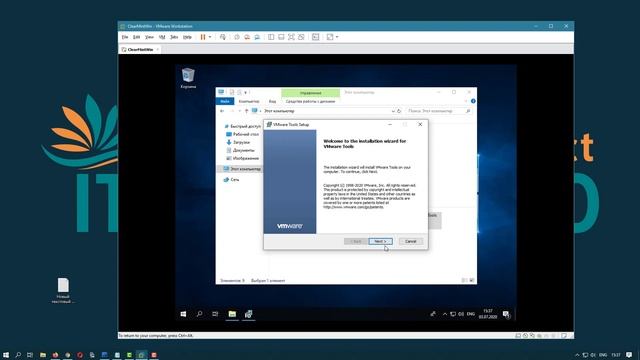Click Этот компьютер in the address bar
The image size is (640, 360).
(279, 111)
